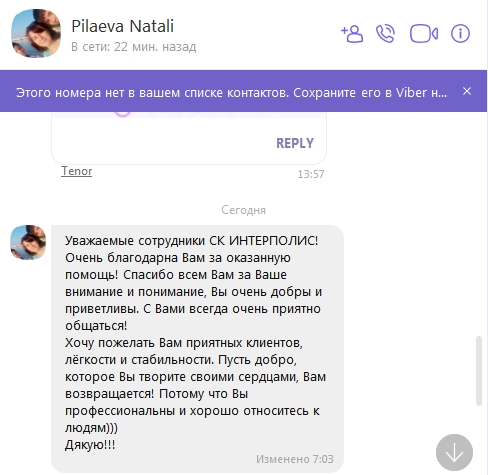Select the message thanking СК ИНТЕРПОЛИС staff
488x475 pixels.
click(197, 349)
